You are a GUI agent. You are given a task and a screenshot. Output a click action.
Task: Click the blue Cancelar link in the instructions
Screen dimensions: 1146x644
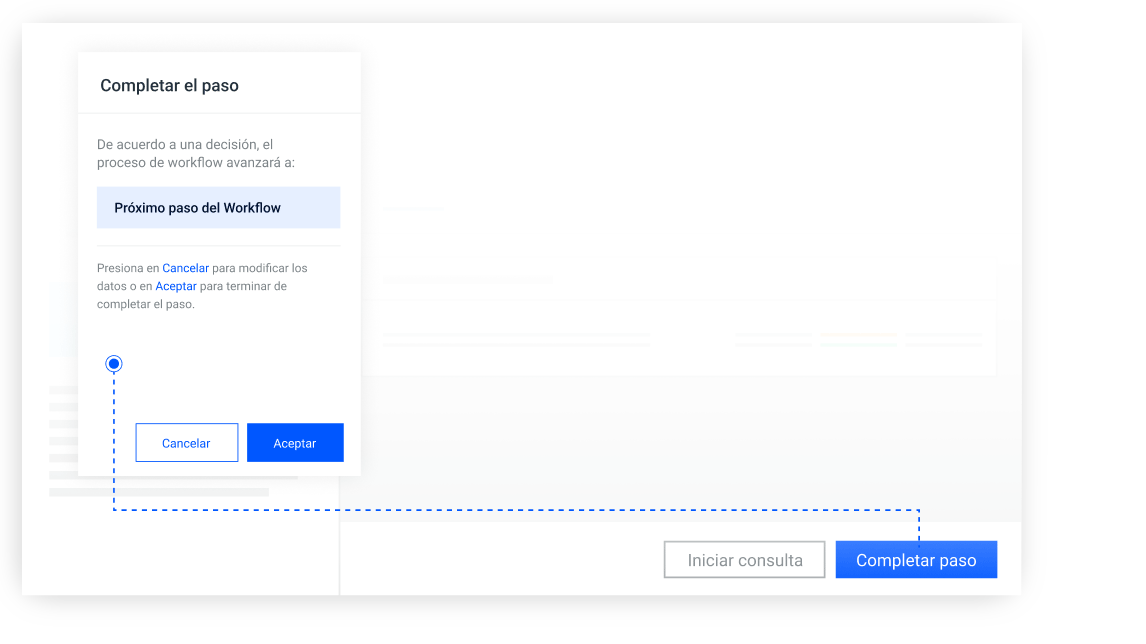(x=186, y=268)
